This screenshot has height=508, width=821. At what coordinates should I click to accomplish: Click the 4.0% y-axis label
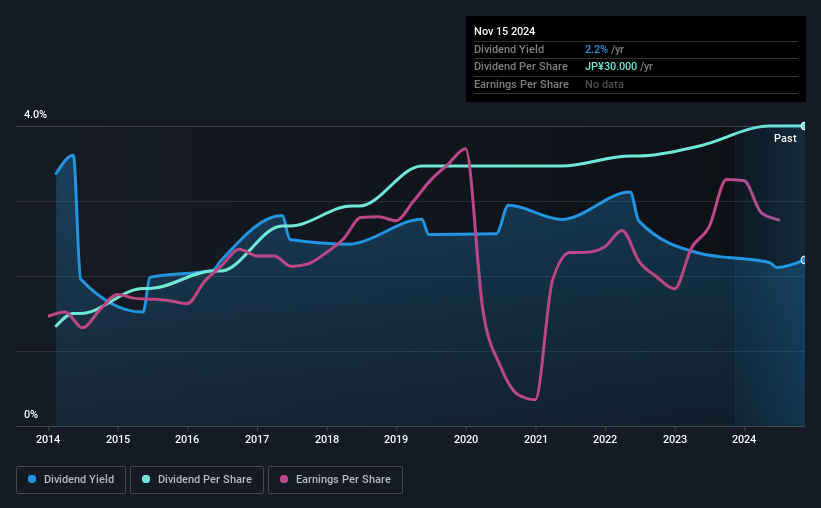[x=35, y=114]
